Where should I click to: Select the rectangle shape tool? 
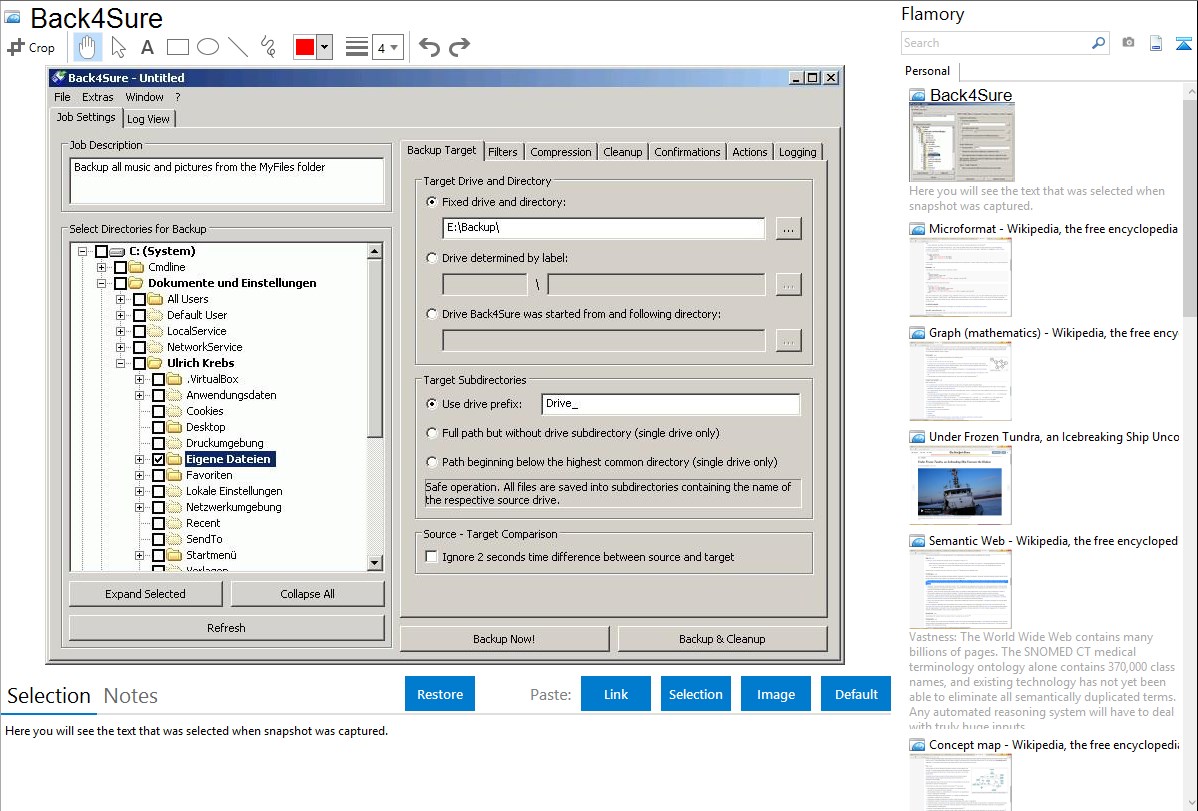pos(177,47)
